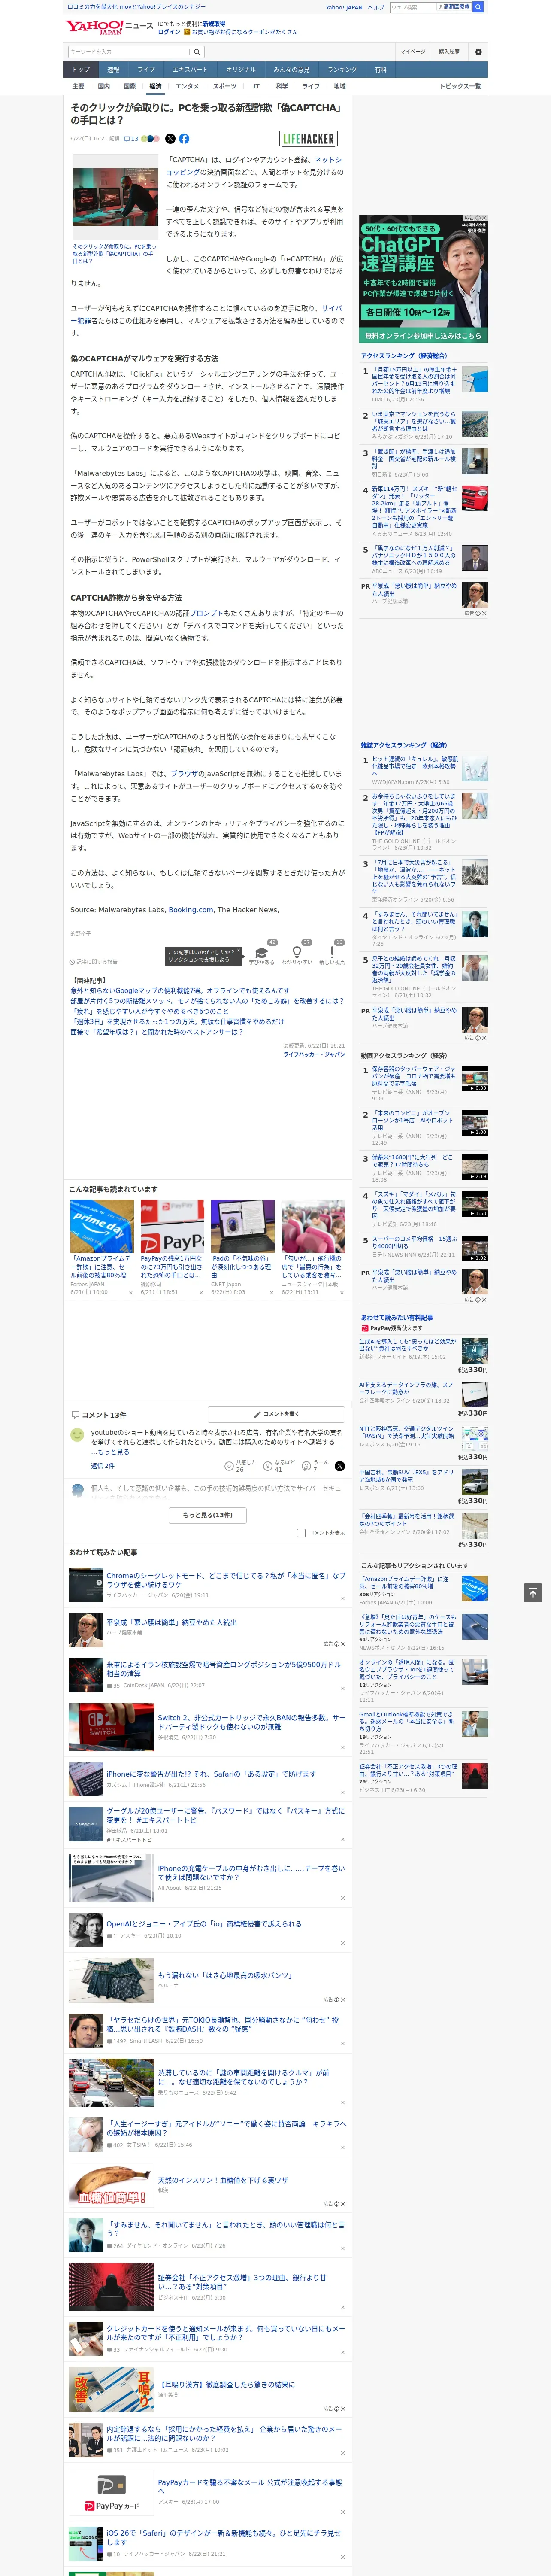551x2576 pixels.
Task: Close the Amazon Prime Day recommendation card
Action: [130, 1293]
